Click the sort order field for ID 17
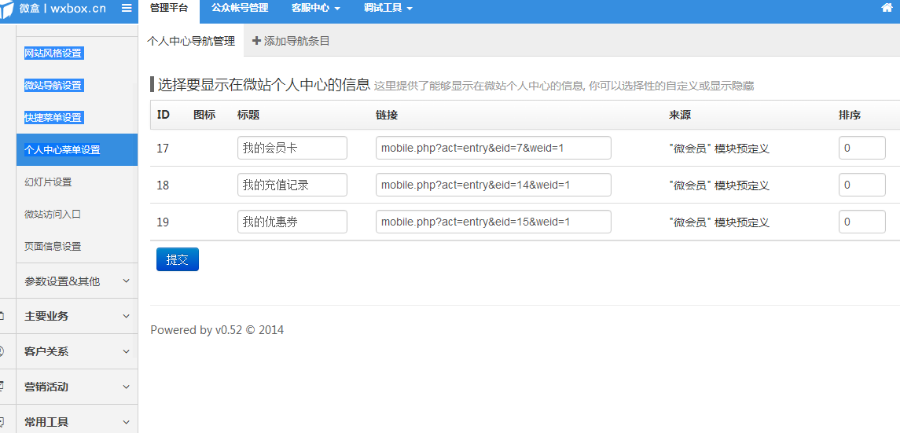The height and width of the screenshot is (433, 900). tap(862, 148)
